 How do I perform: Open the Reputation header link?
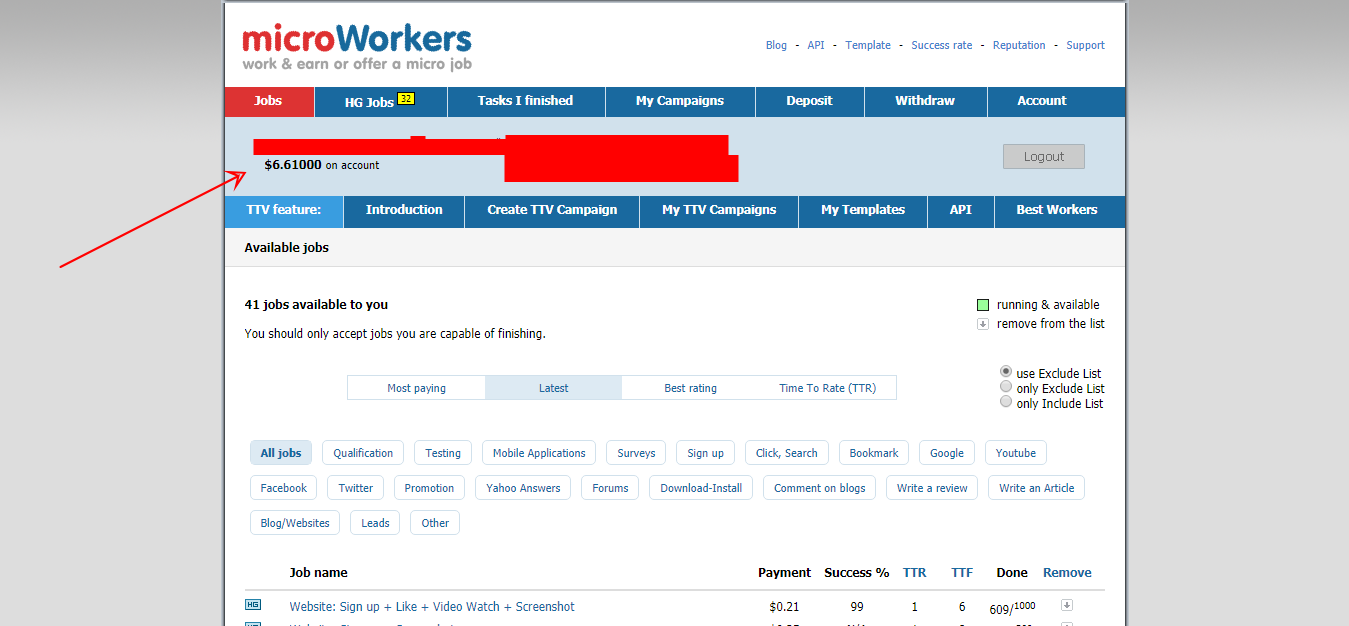[x=1019, y=45]
